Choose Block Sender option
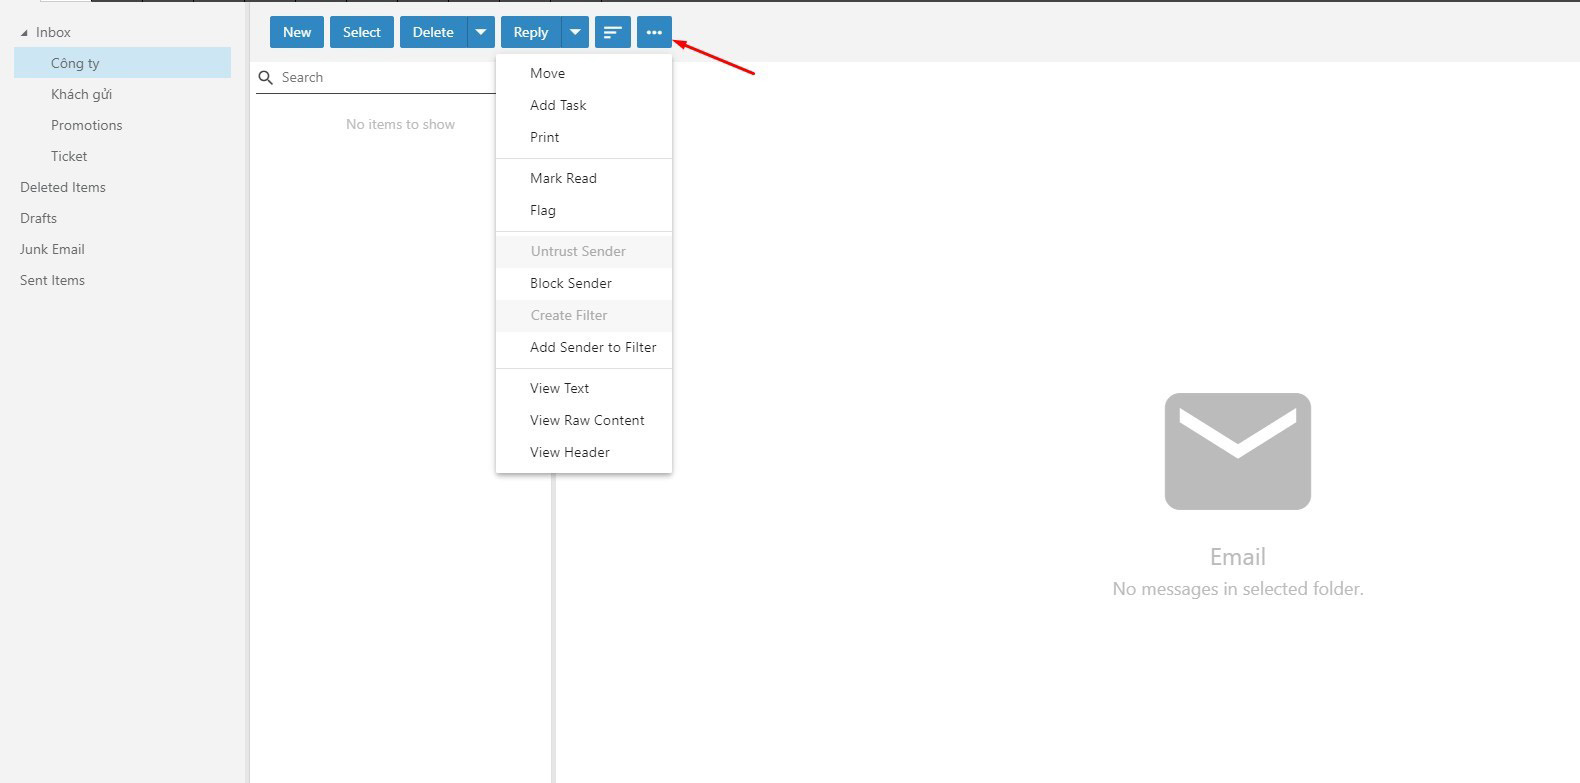 coord(571,283)
